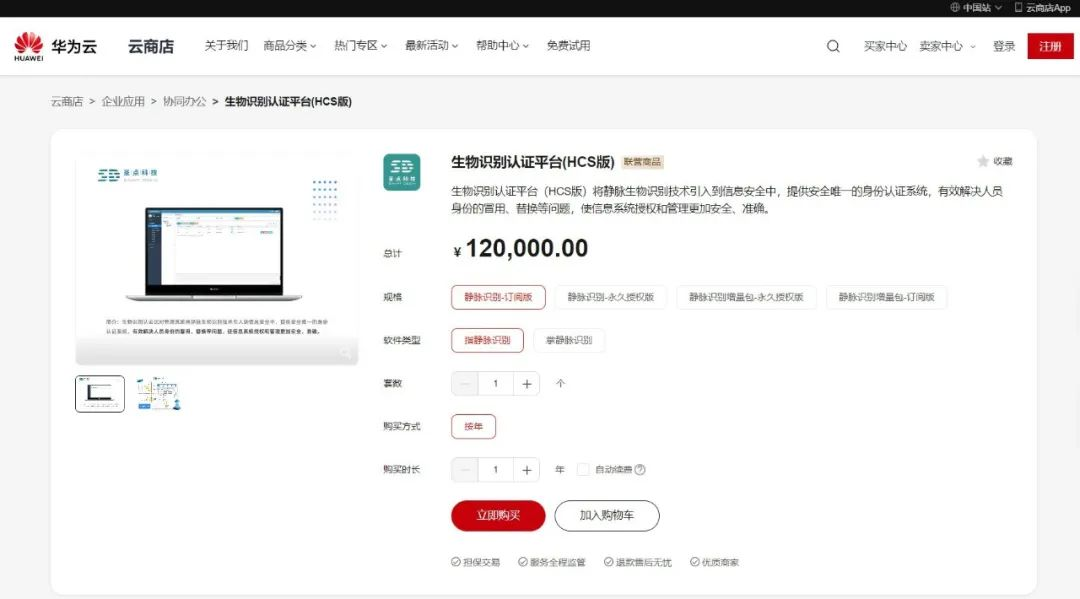Image resolution: width=1080 pixels, height=599 pixels.
Task: Click 协同办公 breadcrumb link
Action: 185,101
